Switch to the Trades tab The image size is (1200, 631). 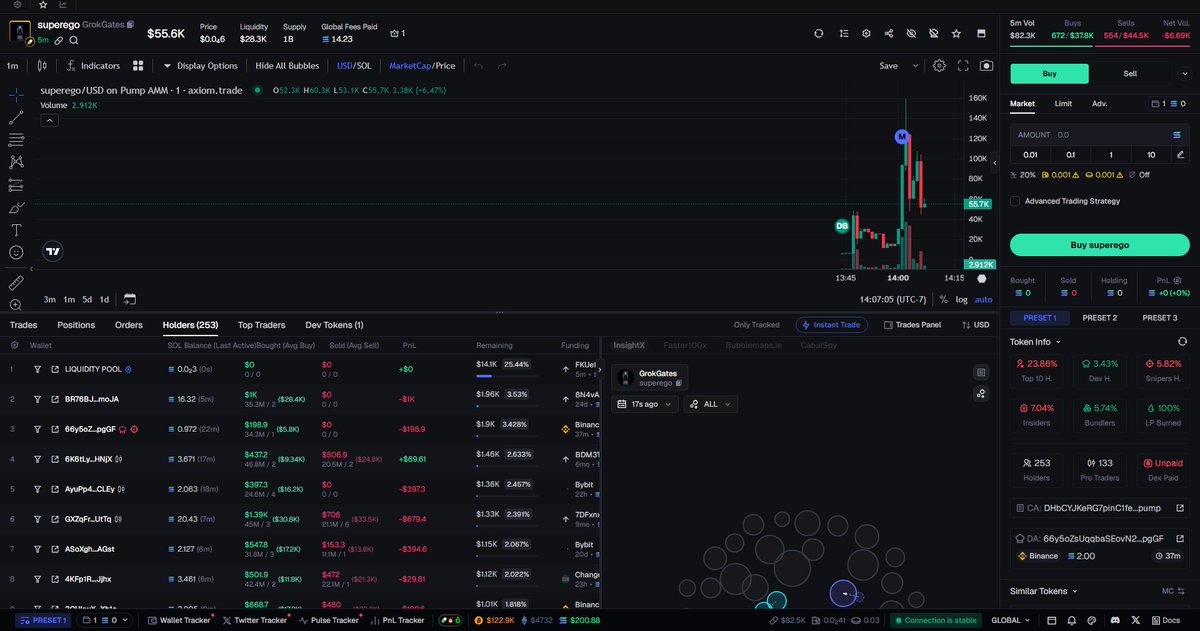[23, 325]
